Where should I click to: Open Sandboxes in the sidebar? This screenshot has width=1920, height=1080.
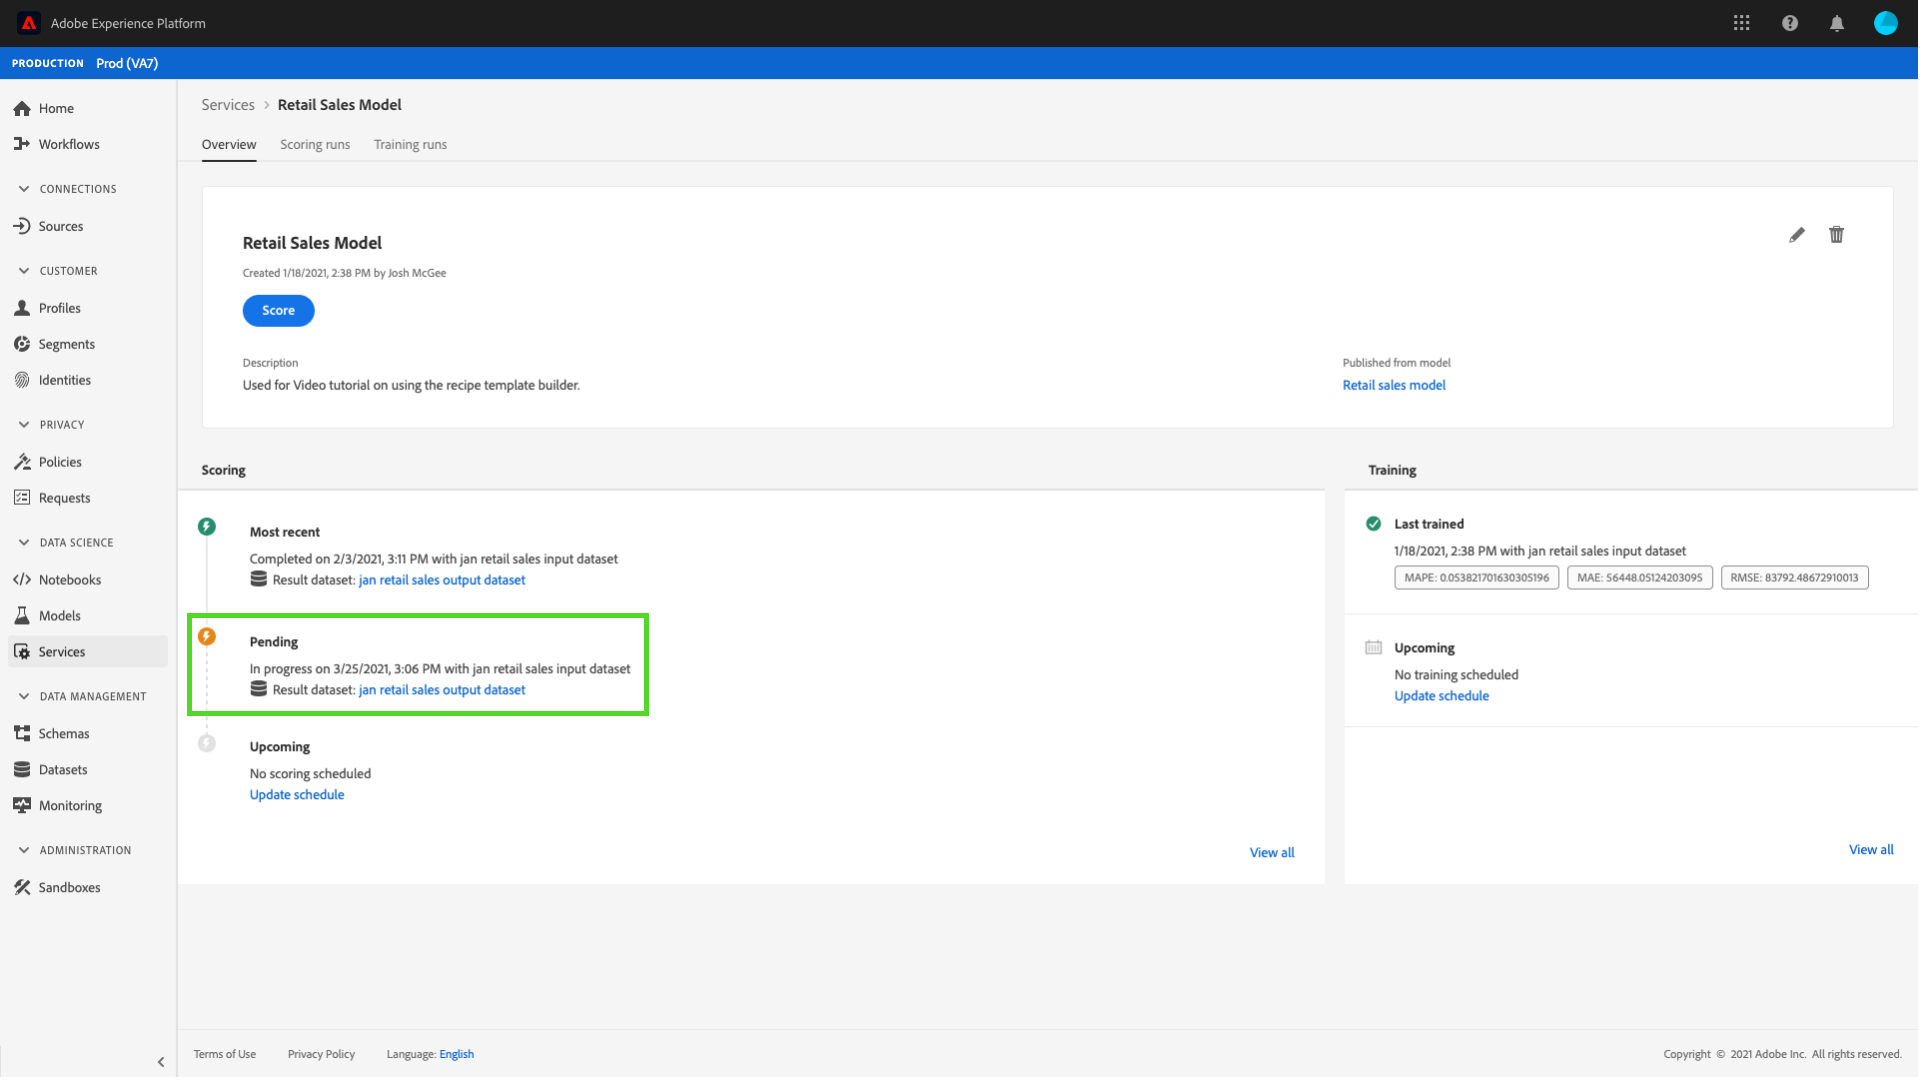pyautogui.click(x=69, y=888)
